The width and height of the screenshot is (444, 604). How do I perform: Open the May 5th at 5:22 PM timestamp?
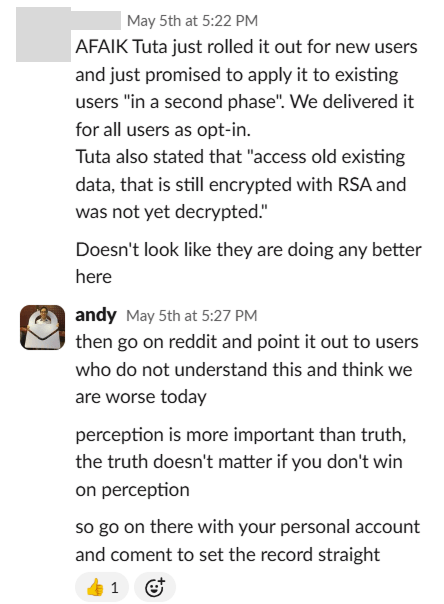coord(192,20)
